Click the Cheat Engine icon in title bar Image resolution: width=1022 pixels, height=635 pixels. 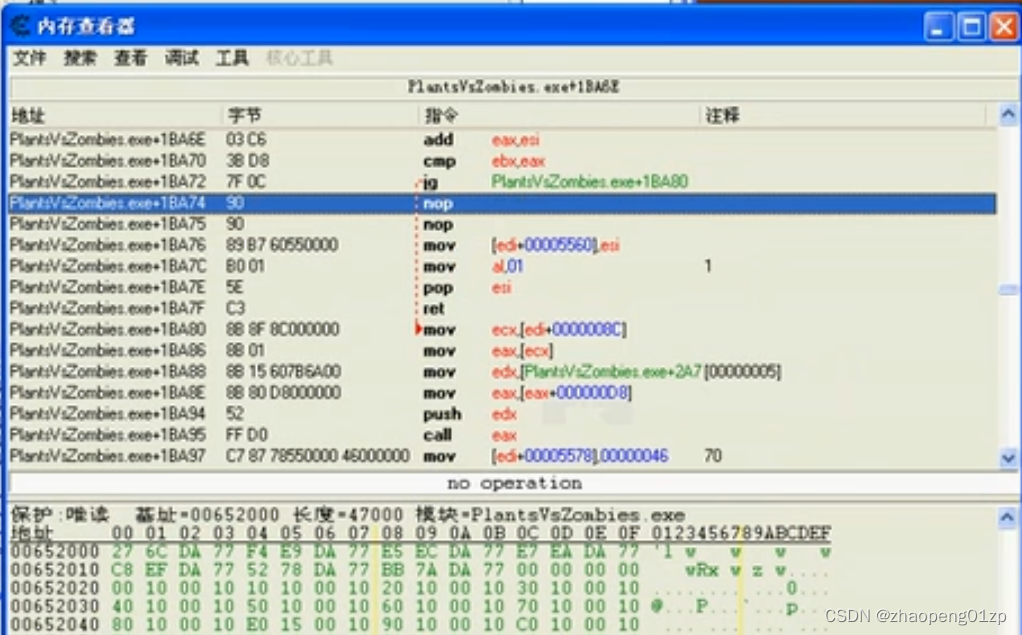pyautogui.click(x=20, y=26)
